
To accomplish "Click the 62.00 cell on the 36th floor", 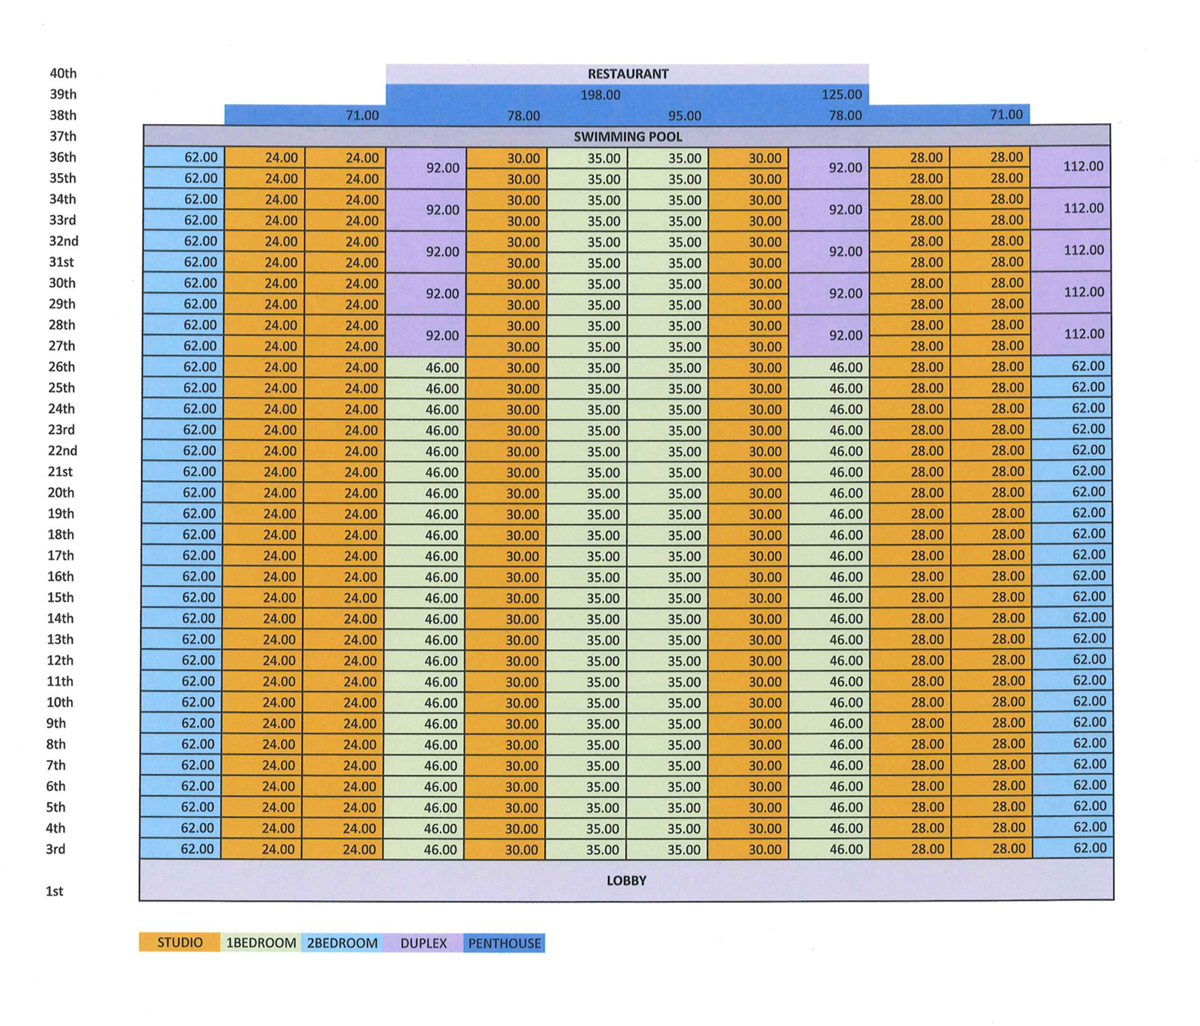I will (x=183, y=157).
